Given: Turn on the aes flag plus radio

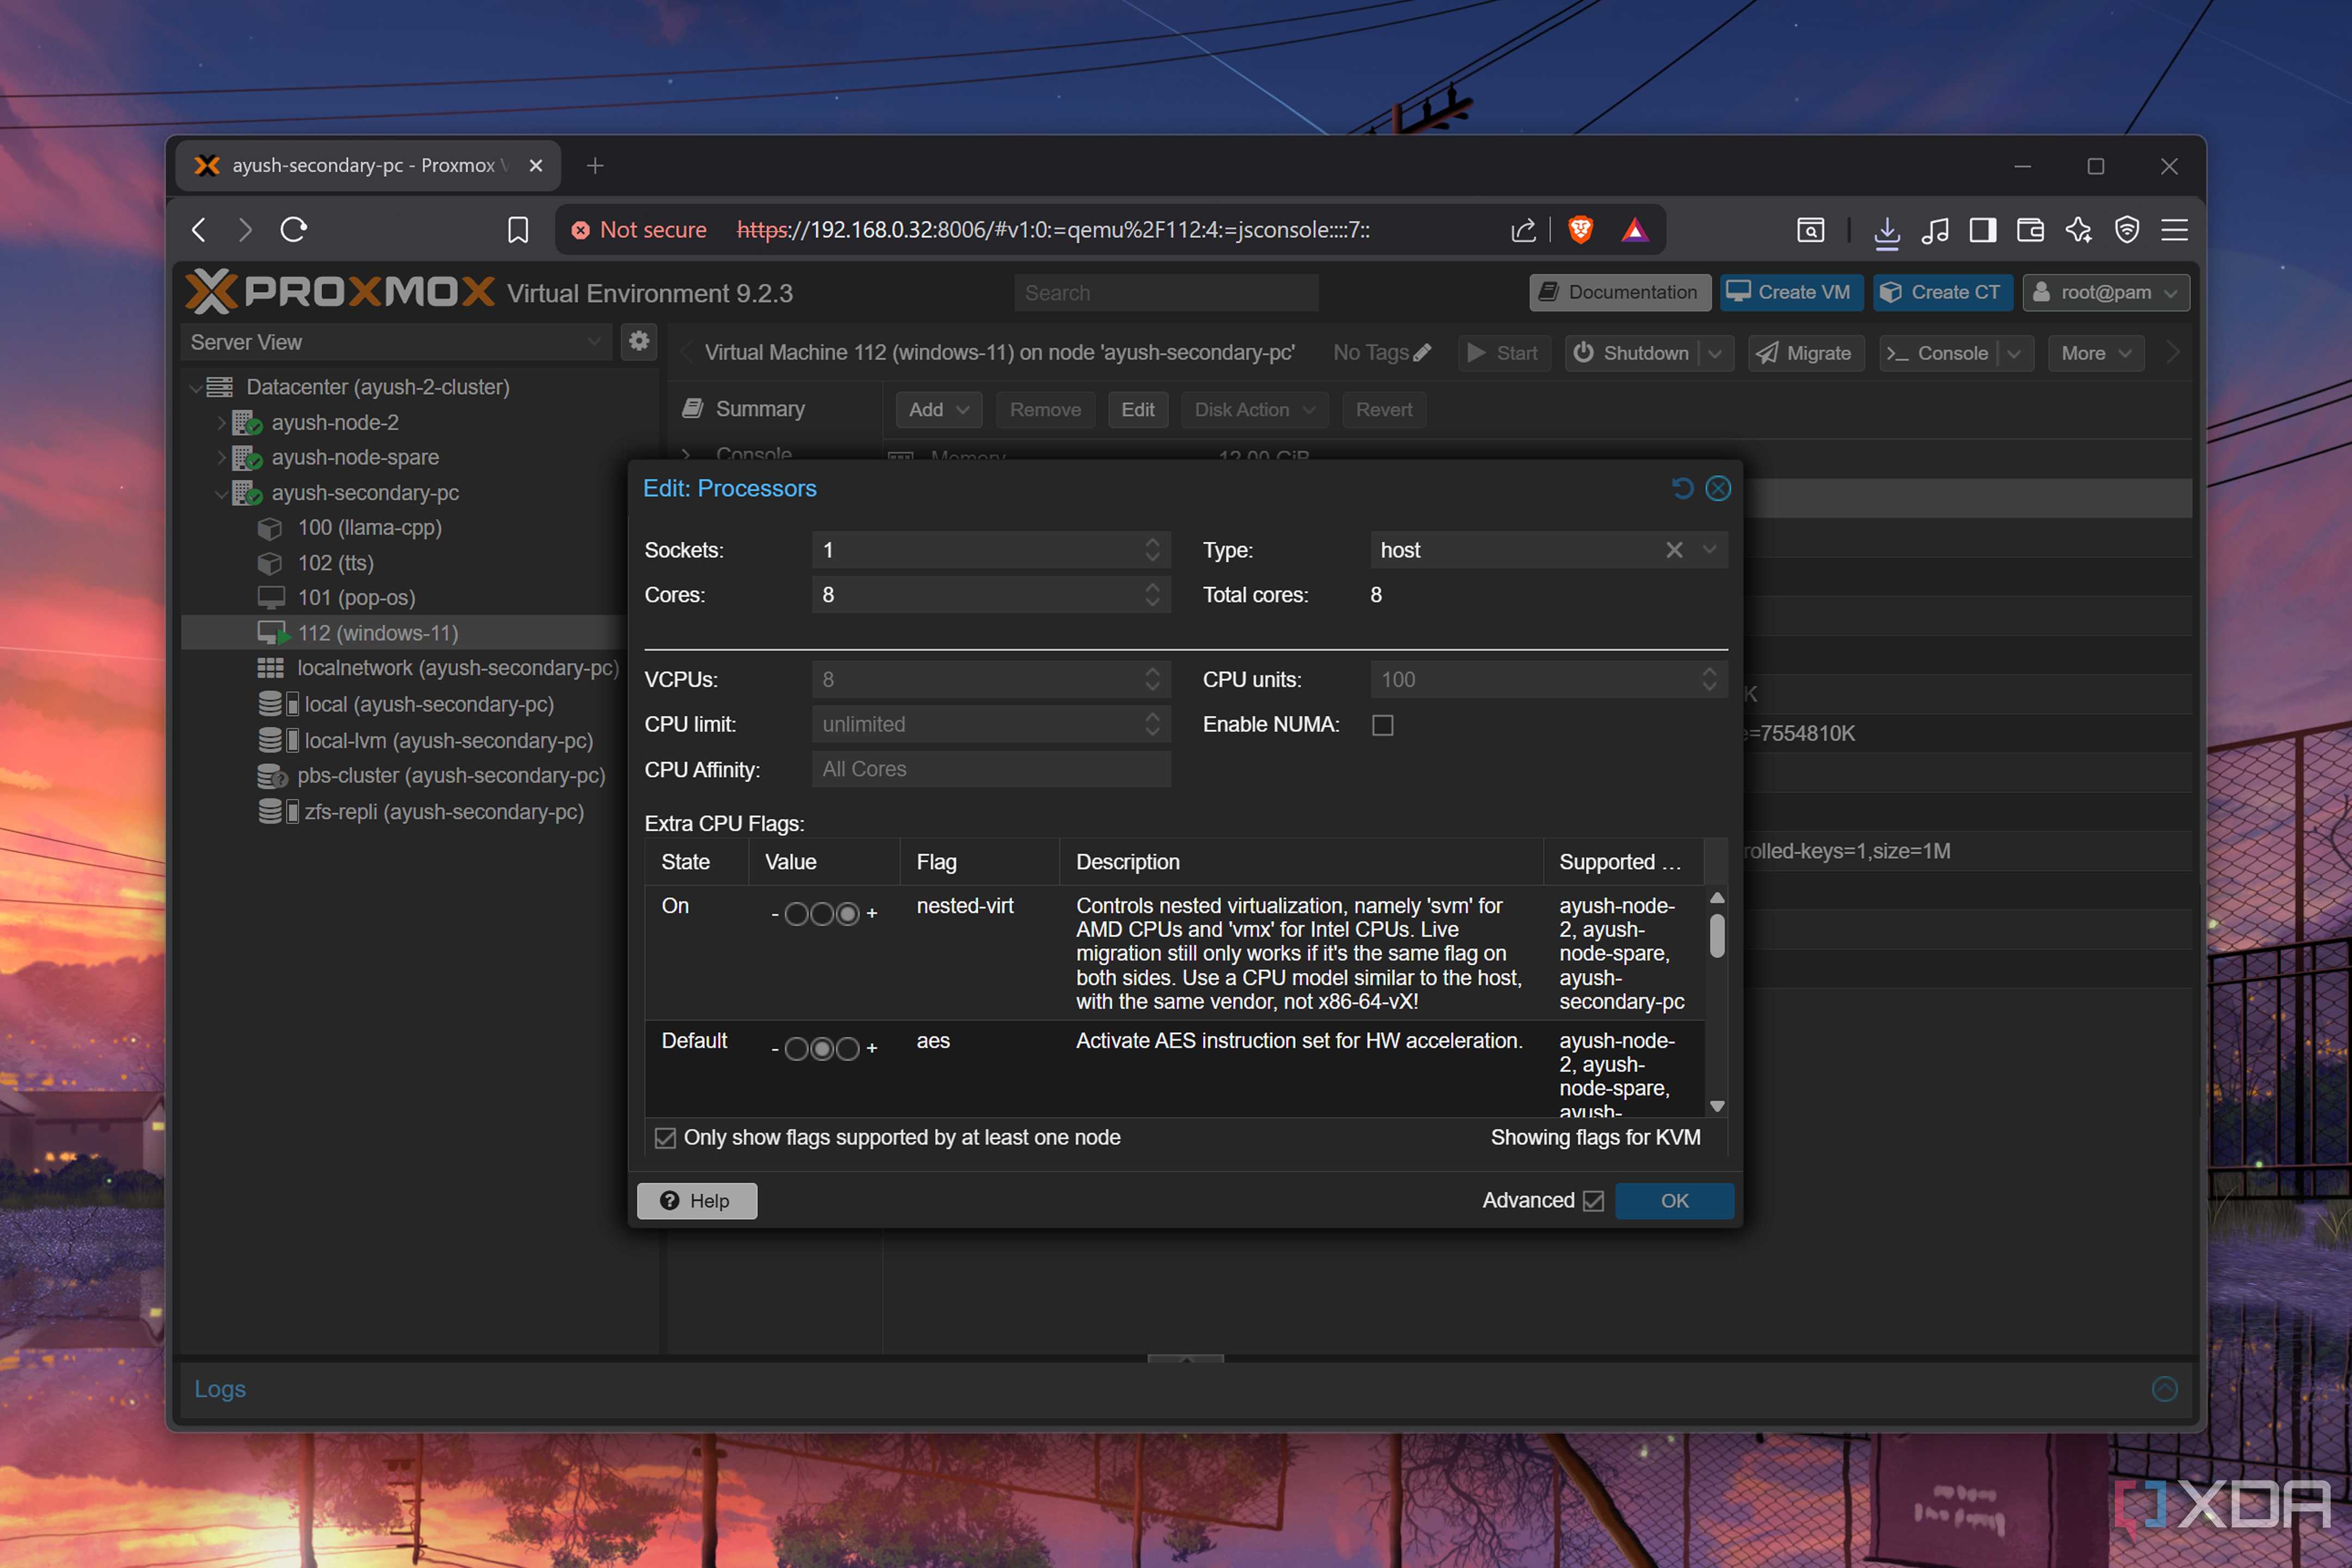Looking at the screenshot, I should click(x=847, y=1048).
